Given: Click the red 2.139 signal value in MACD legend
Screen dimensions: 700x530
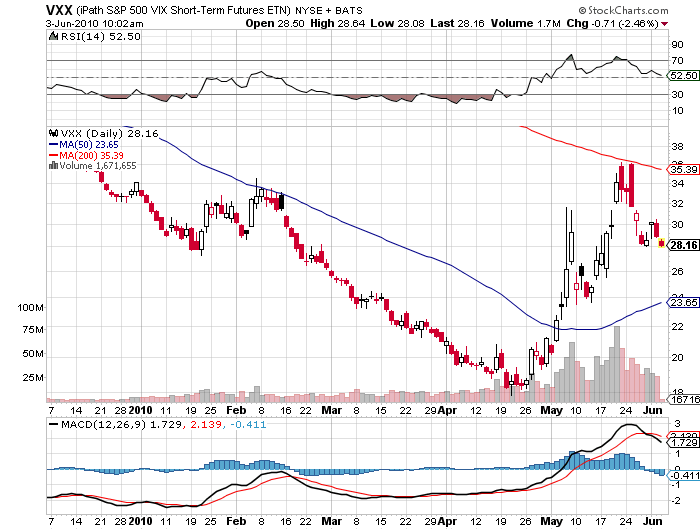Looking at the screenshot, I should point(206,424).
